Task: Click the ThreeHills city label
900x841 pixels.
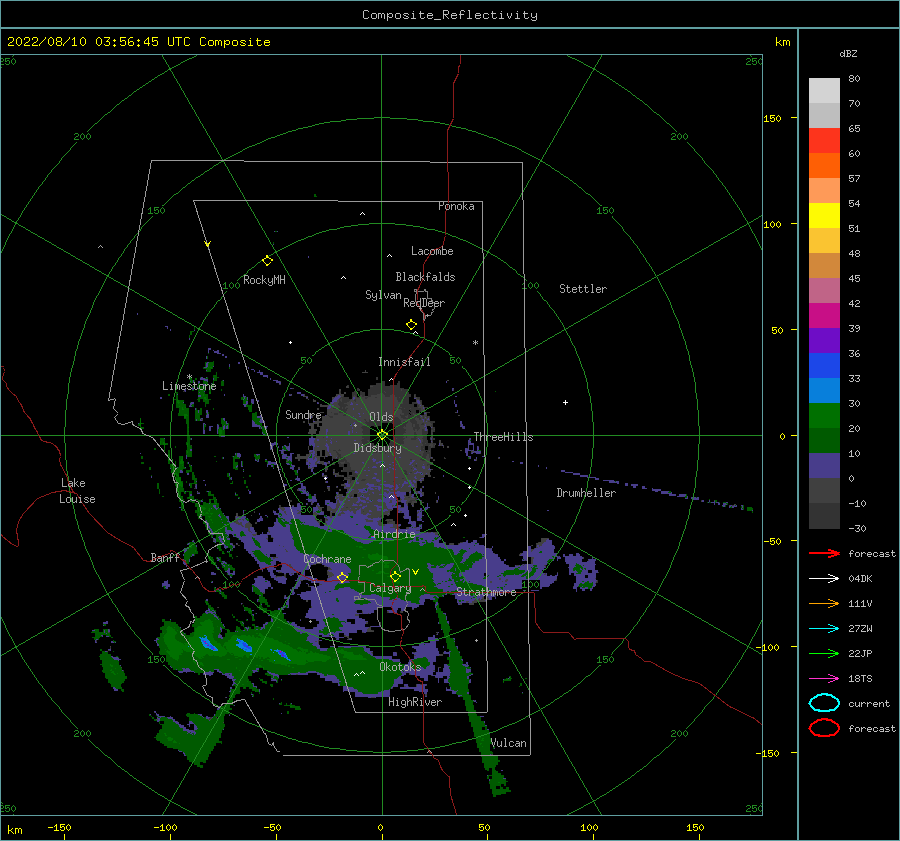Action: [x=503, y=437]
